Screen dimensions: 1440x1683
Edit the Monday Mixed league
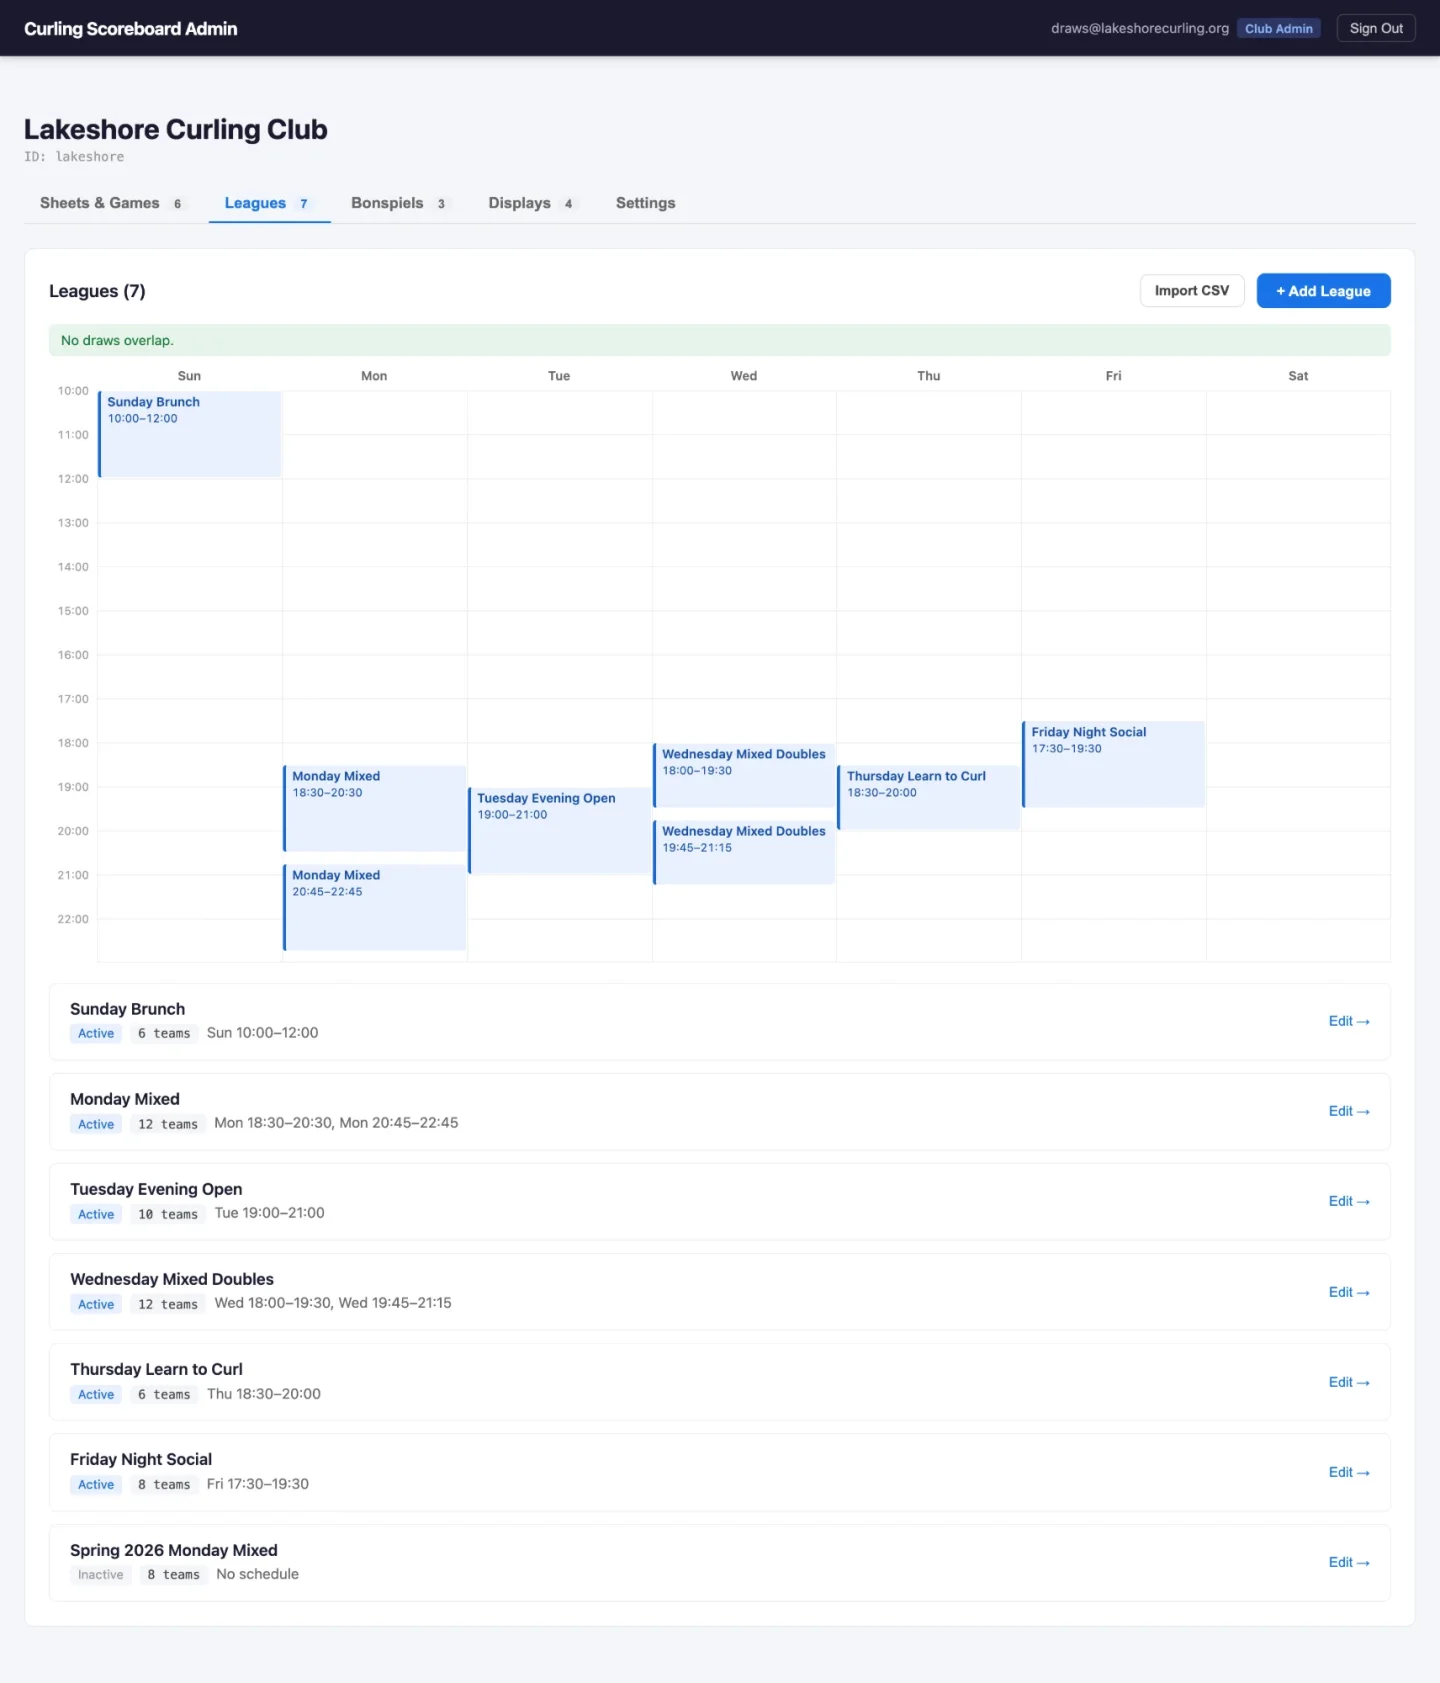[1349, 1111]
